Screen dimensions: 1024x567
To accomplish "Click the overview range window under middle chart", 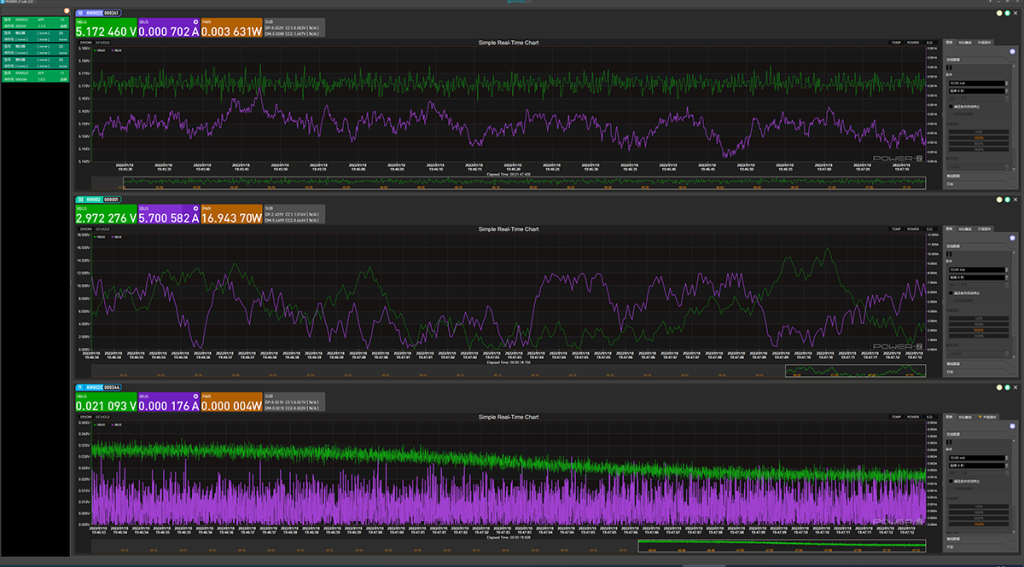I will tap(856, 371).
